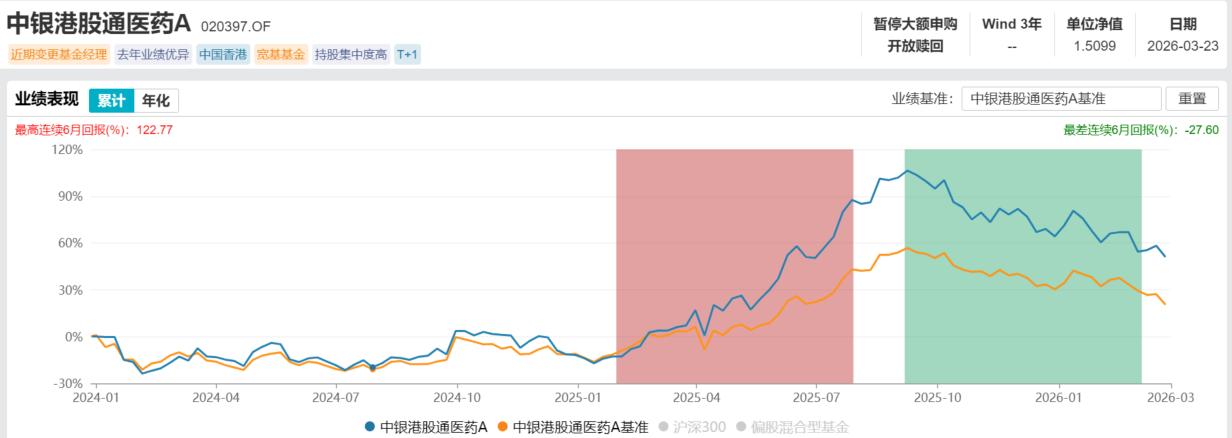
Task: Click the 近期变更基金经理 tag
Action: pyautogui.click(x=58, y=54)
